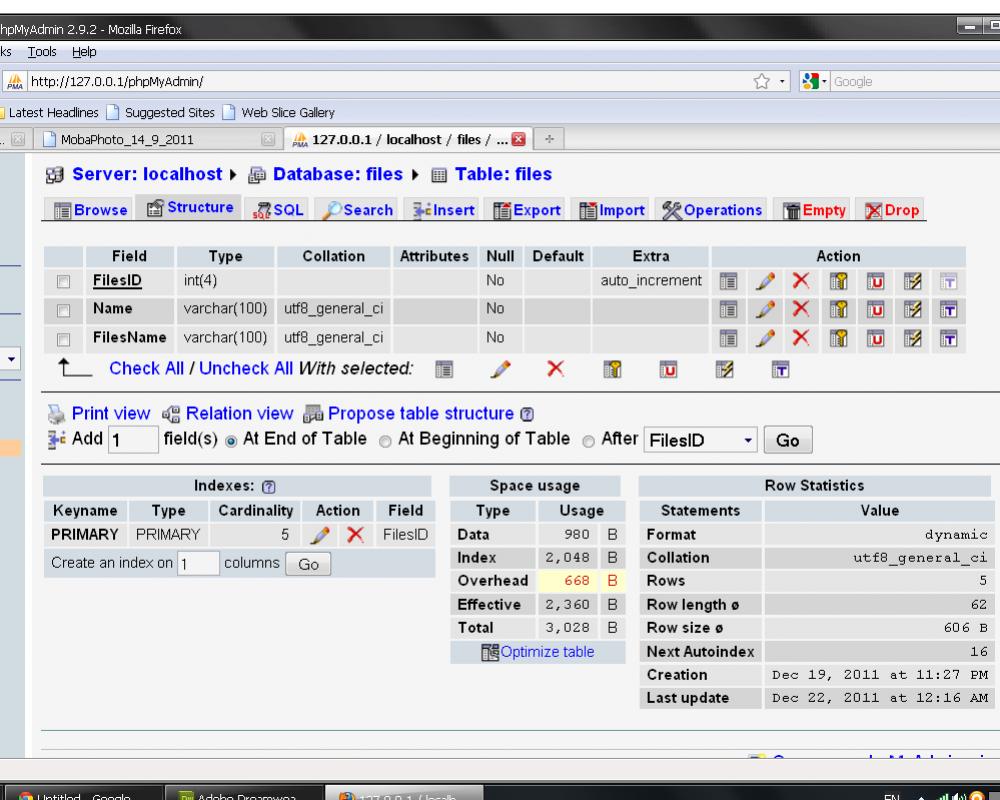
Task: Open the After FilesID dropdown
Action: tap(700, 440)
